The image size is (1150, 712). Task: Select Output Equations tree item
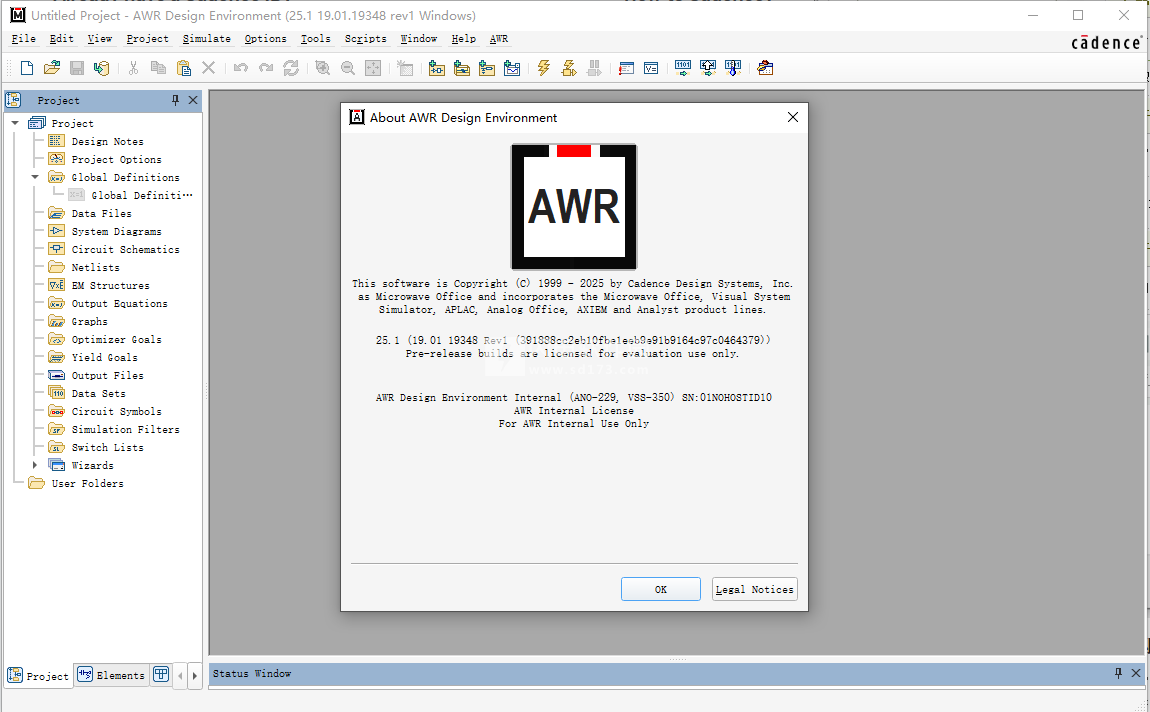[119, 304]
